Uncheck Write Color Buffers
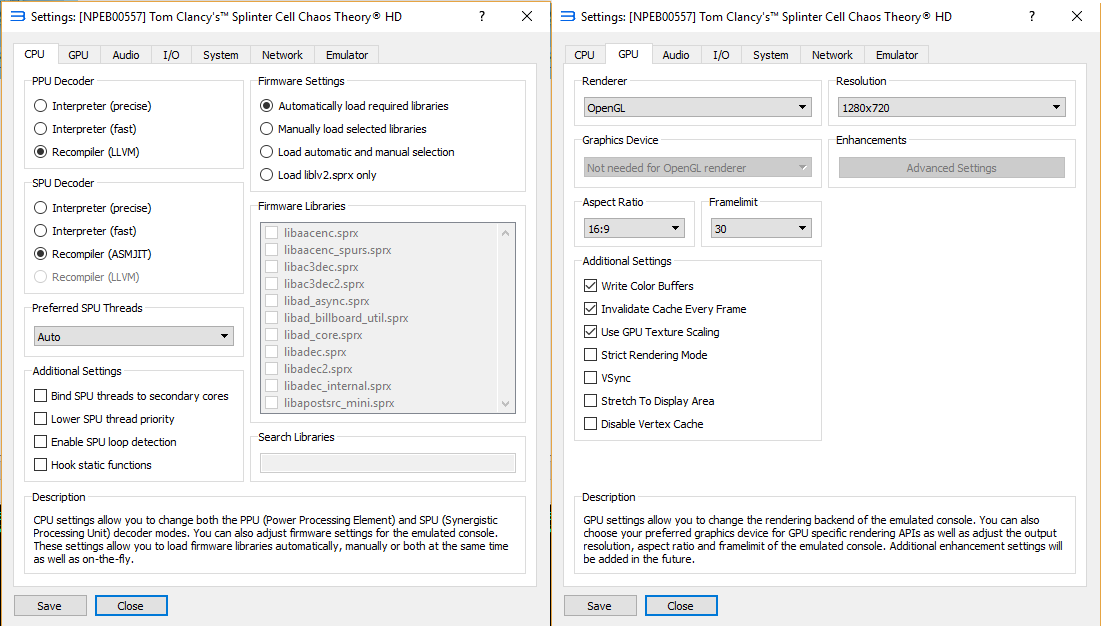This screenshot has height=626, width=1101. [590, 286]
